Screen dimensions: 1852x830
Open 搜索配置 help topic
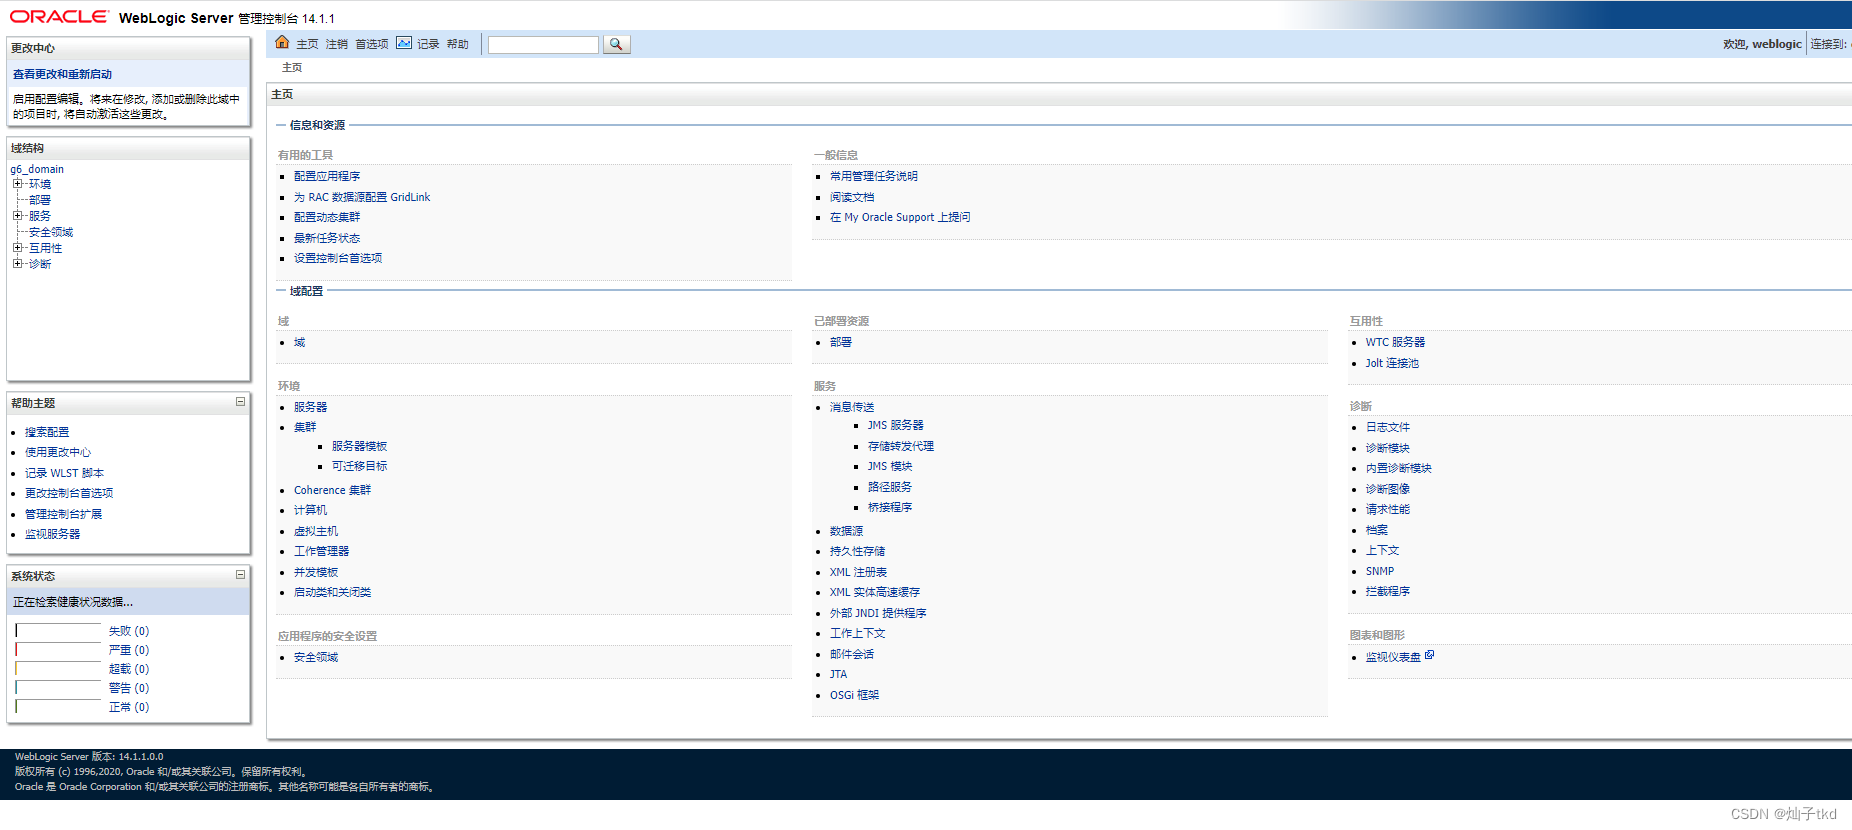click(x=47, y=432)
